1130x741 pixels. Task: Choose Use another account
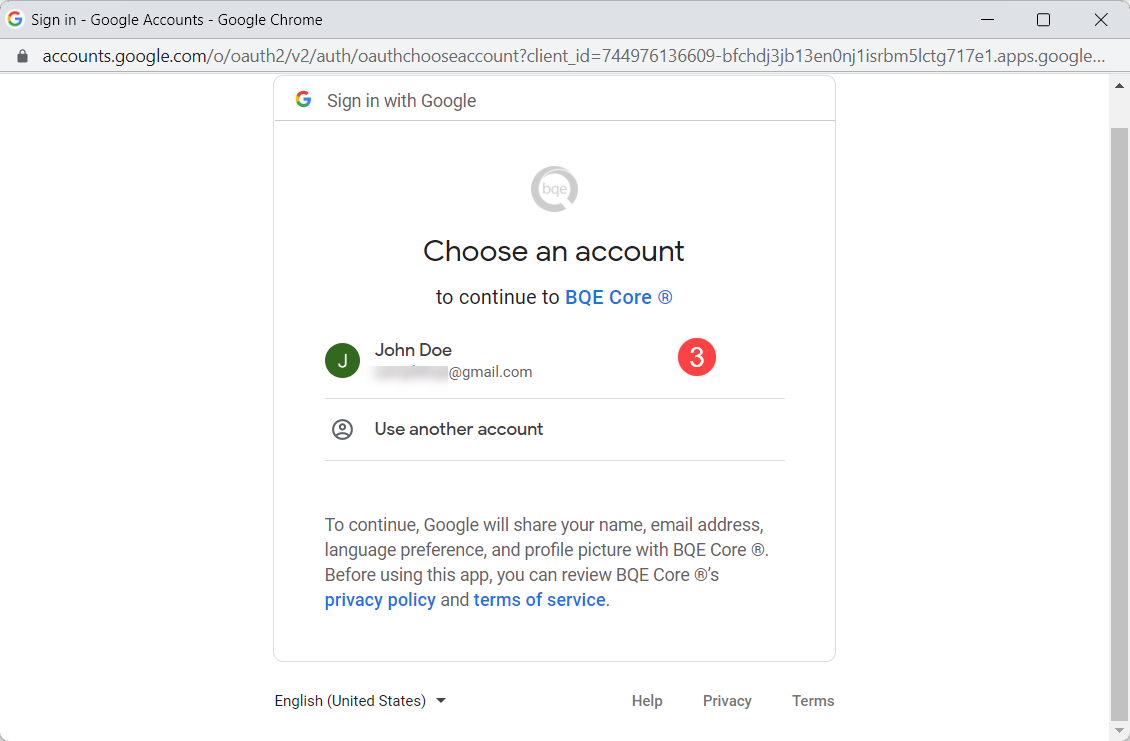click(x=554, y=430)
